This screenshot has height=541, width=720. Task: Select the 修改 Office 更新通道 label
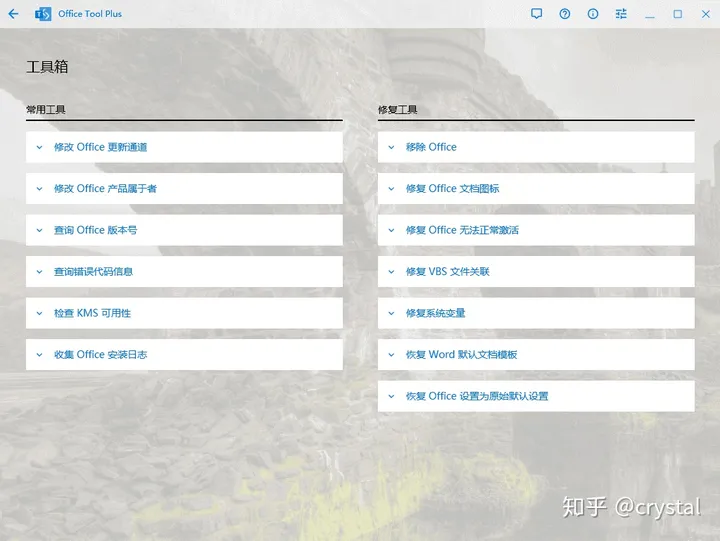click(101, 147)
